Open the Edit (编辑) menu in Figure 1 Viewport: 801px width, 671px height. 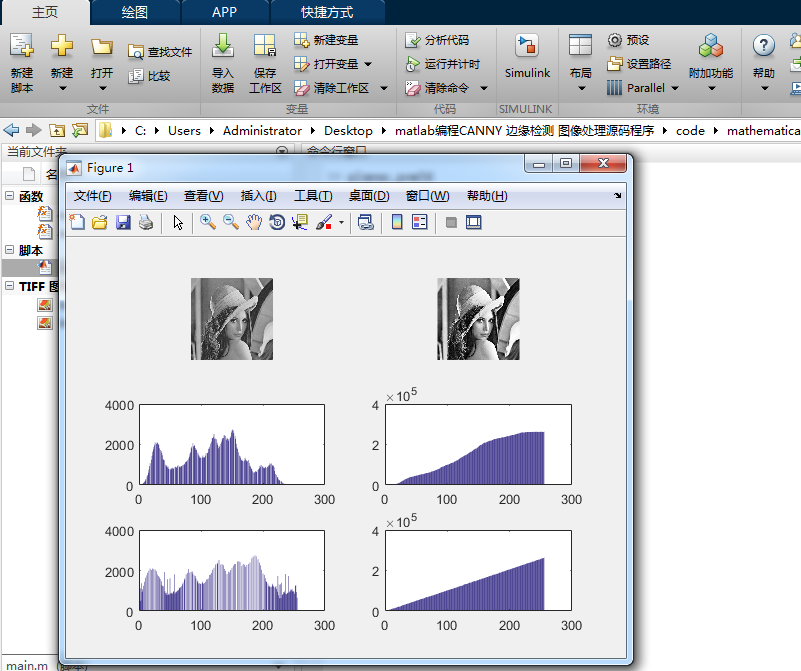coord(148,196)
